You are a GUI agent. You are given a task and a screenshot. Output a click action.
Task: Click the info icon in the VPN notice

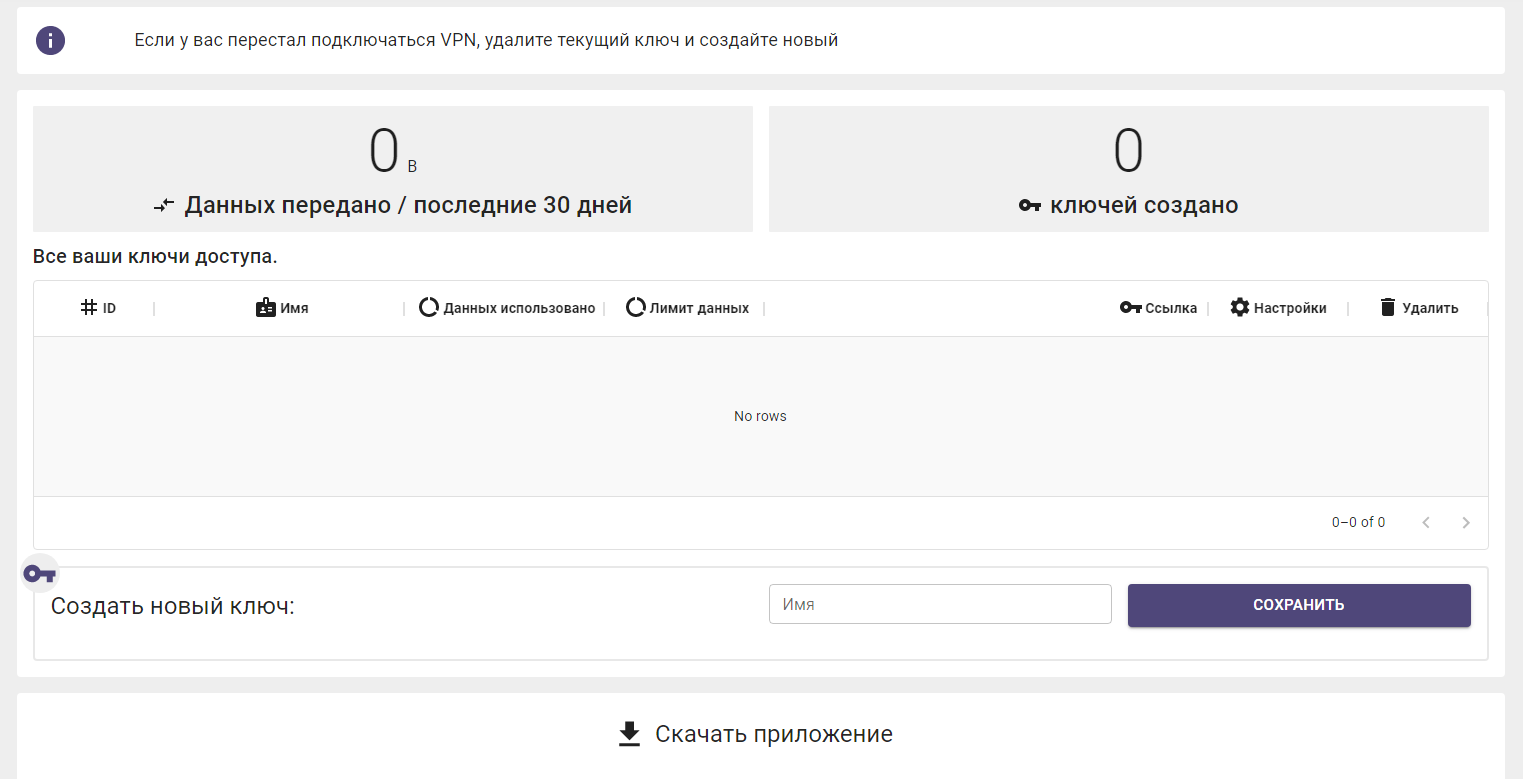pyautogui.click(x=50, y=40)
